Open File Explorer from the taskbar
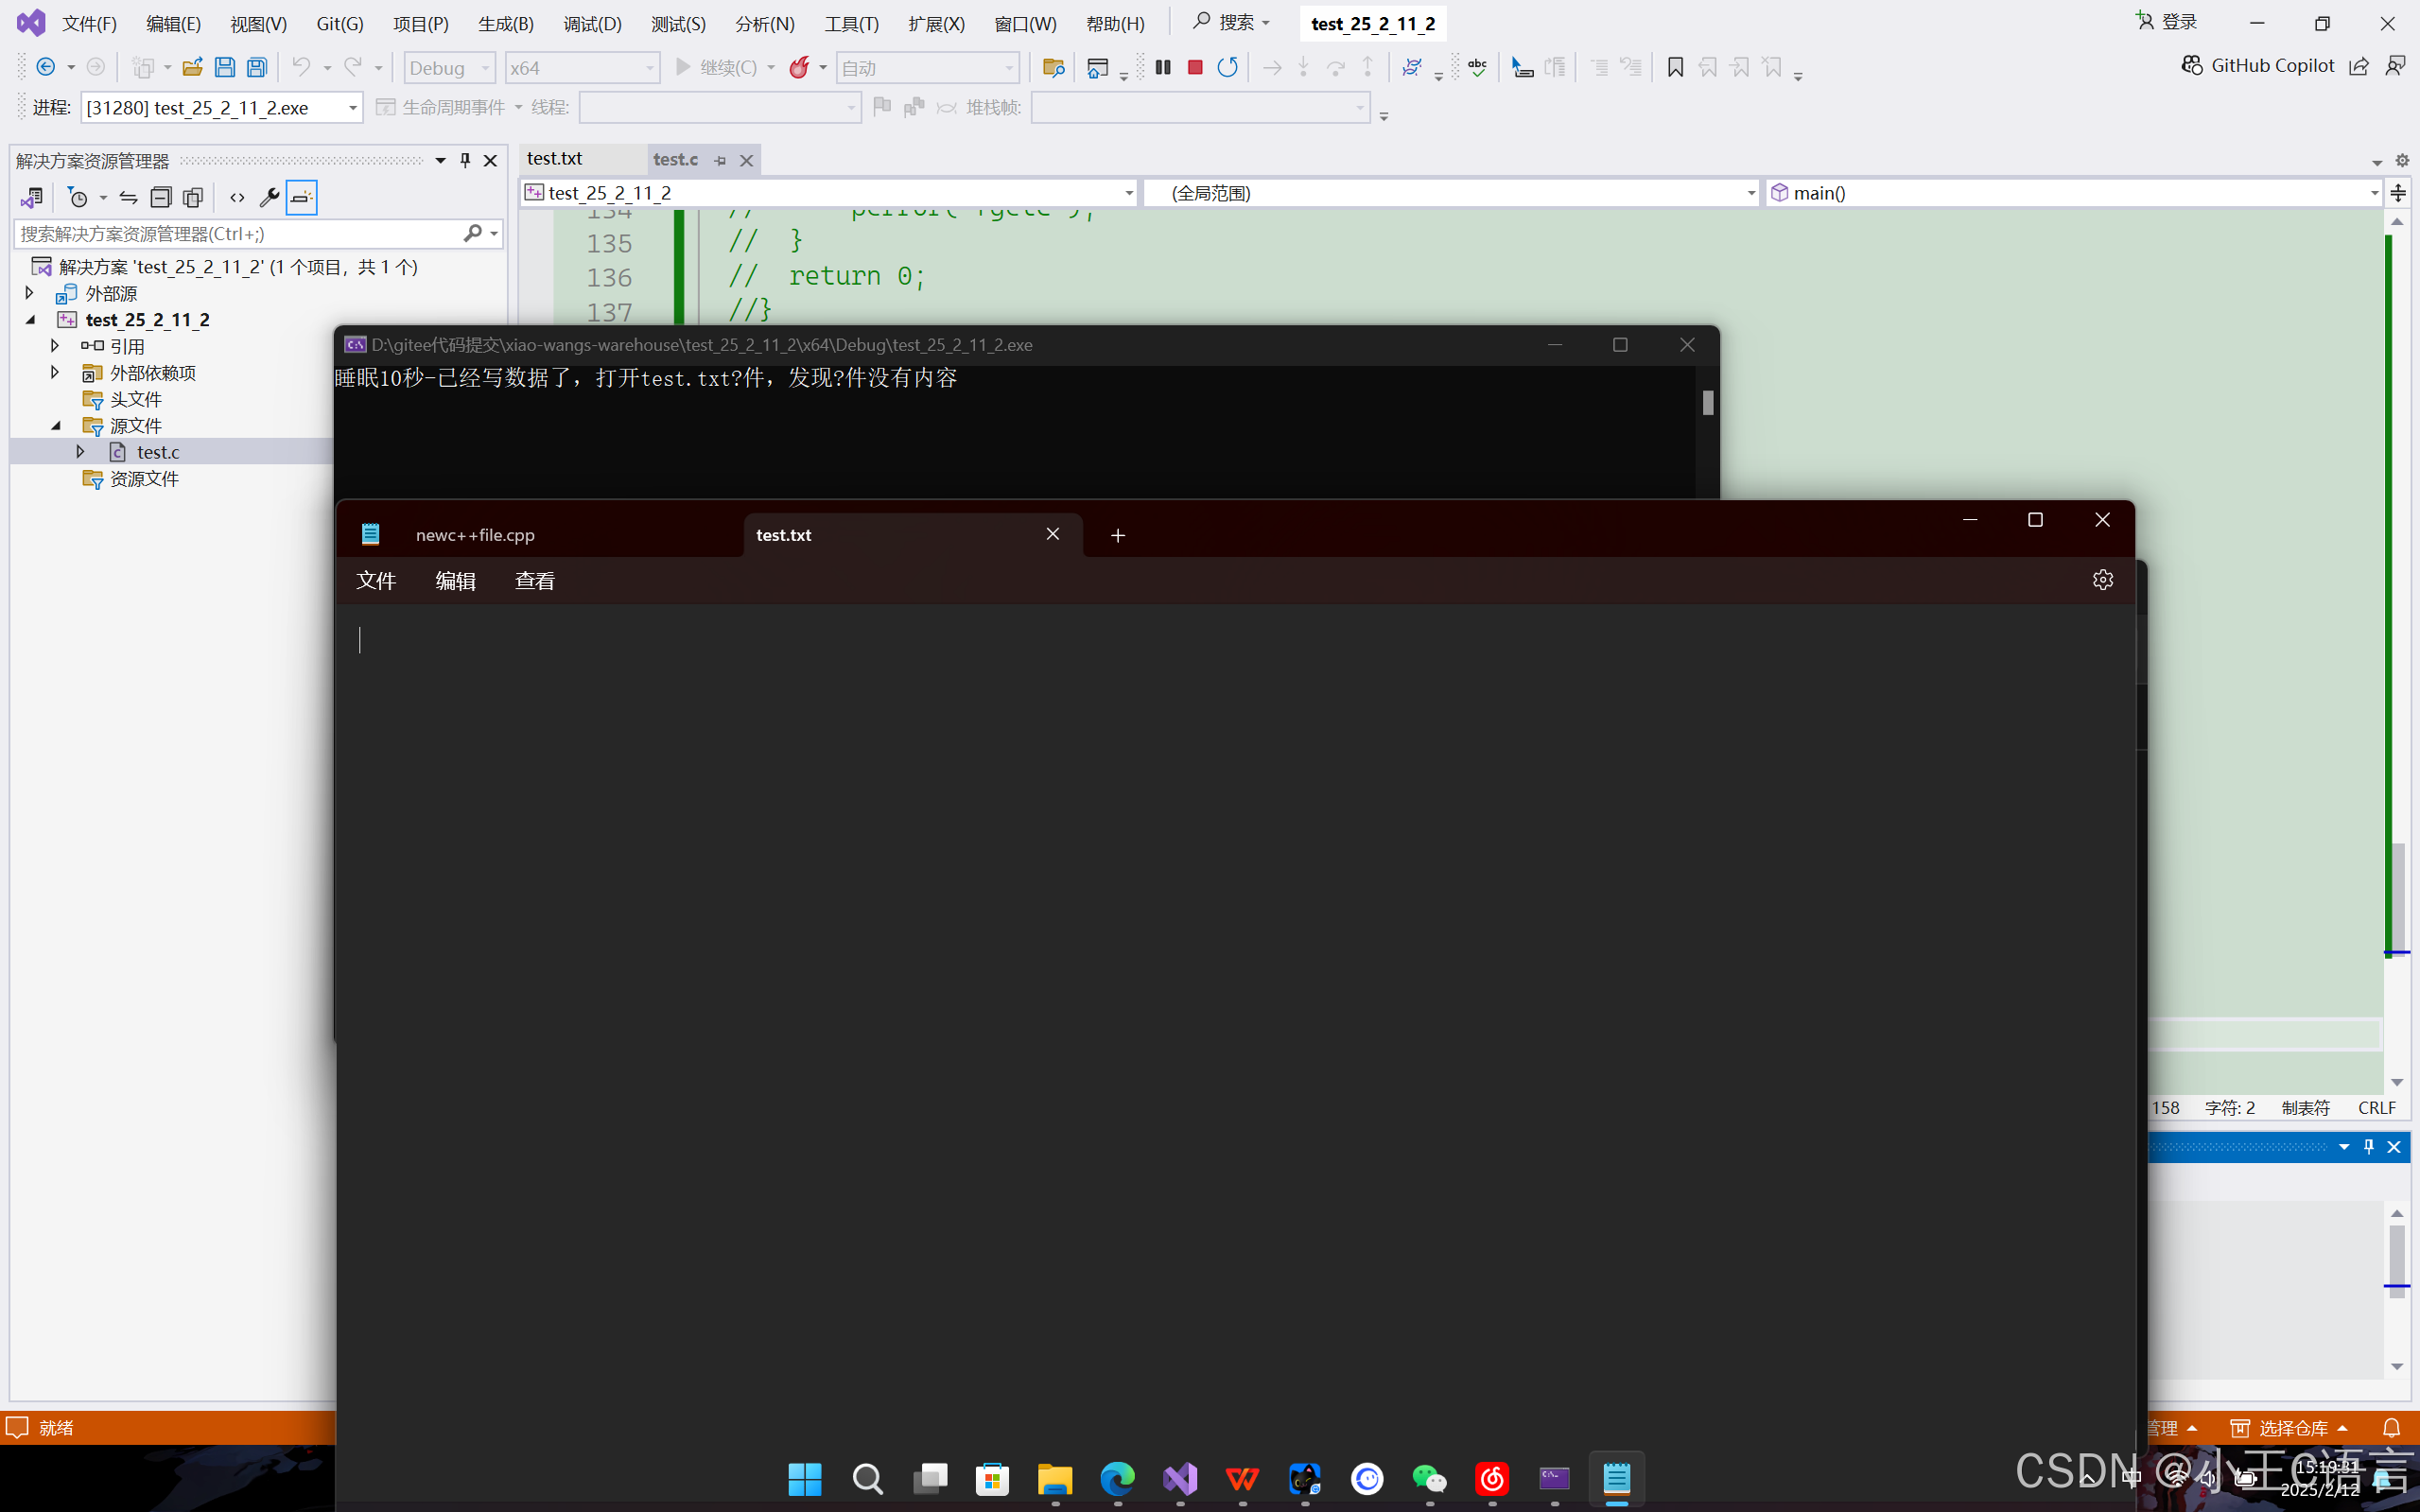Image resolution: width=2420 pixels, height=1512 pixels. coord(1055,1478)
